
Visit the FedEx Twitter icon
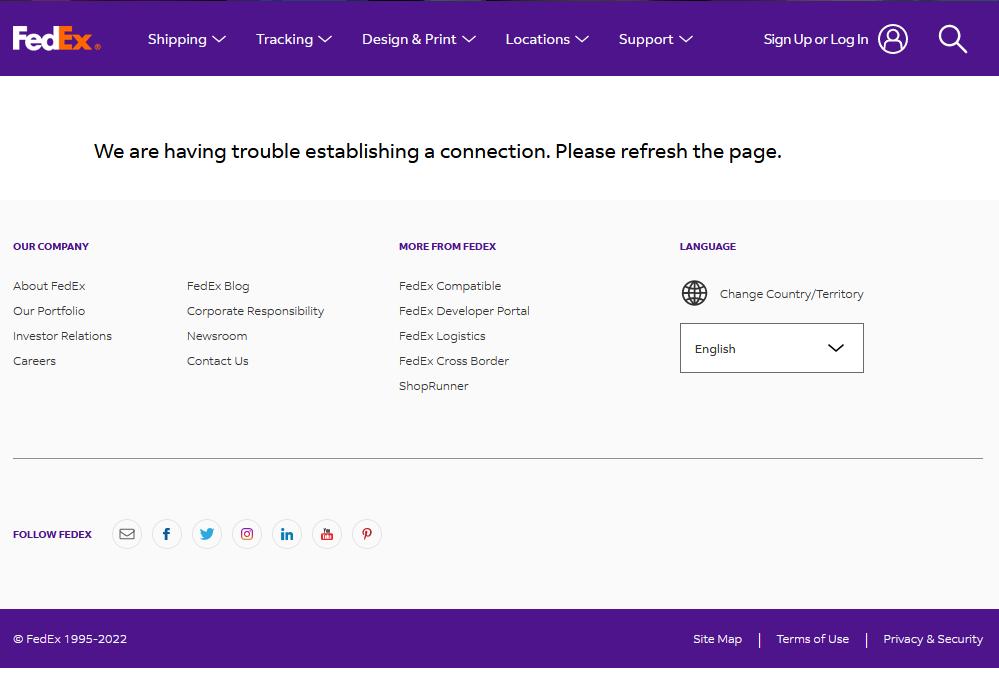point(207,534)
